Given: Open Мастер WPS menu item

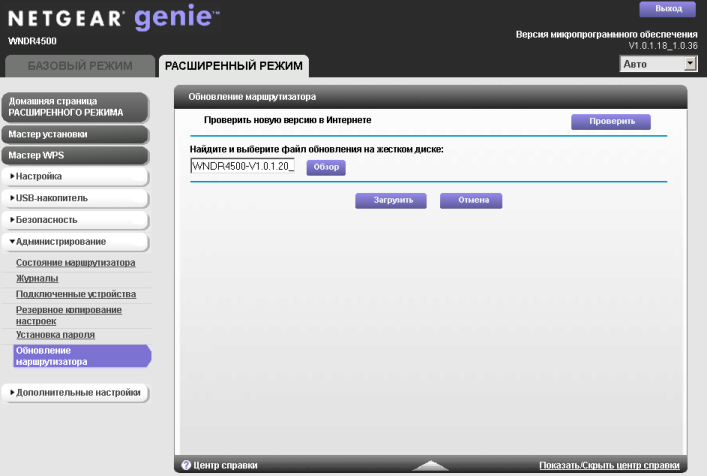Looking at the screenshot, I should pos(75,155).
